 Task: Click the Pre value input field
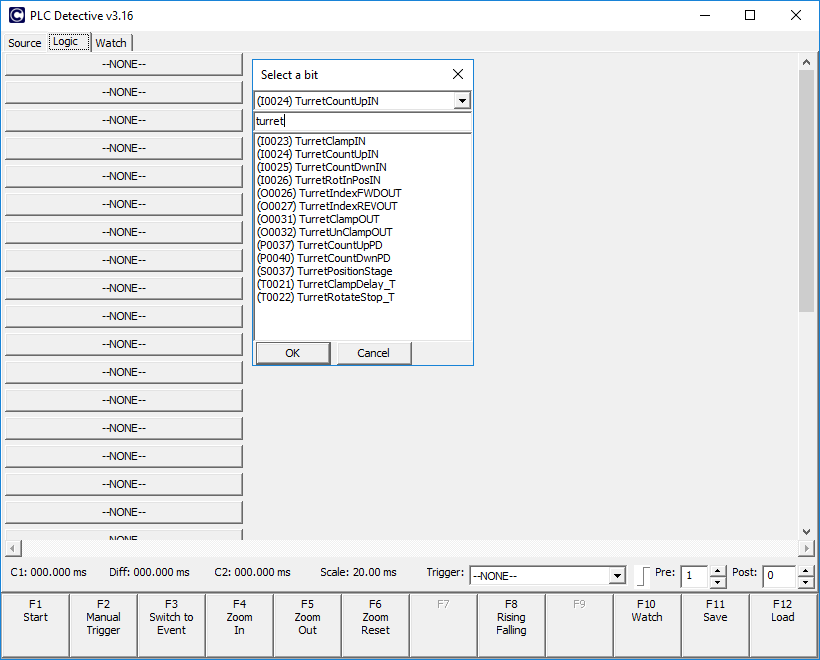coord(696,576)
